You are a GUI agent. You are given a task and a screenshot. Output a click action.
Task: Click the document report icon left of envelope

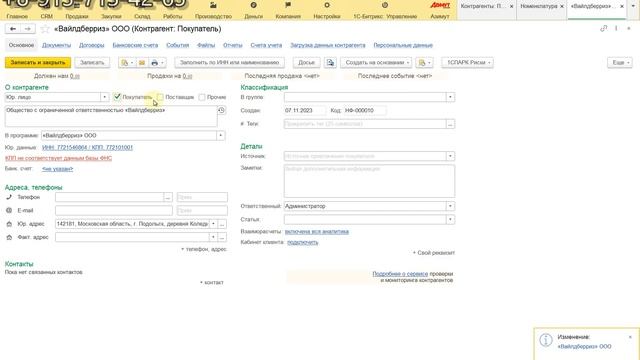125,63
